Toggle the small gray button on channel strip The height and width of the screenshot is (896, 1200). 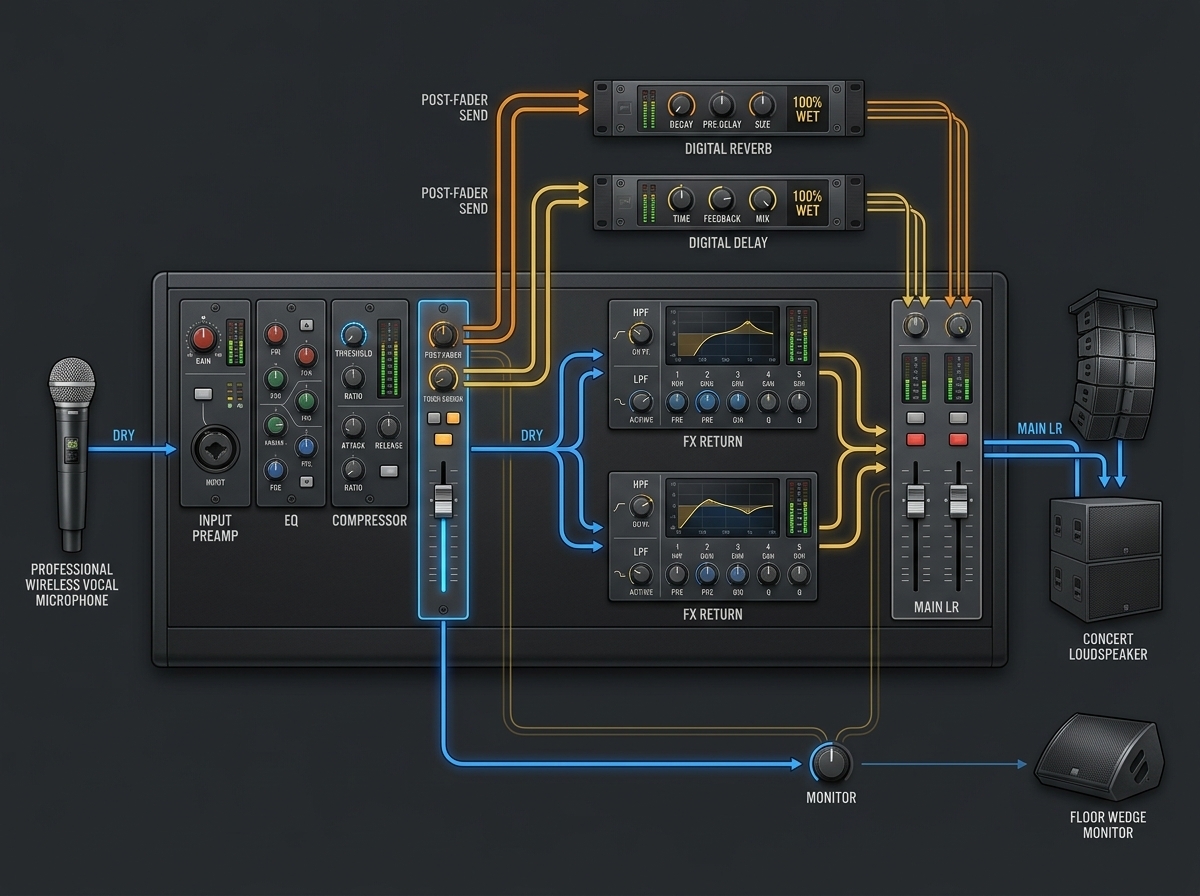pos(434,418)
